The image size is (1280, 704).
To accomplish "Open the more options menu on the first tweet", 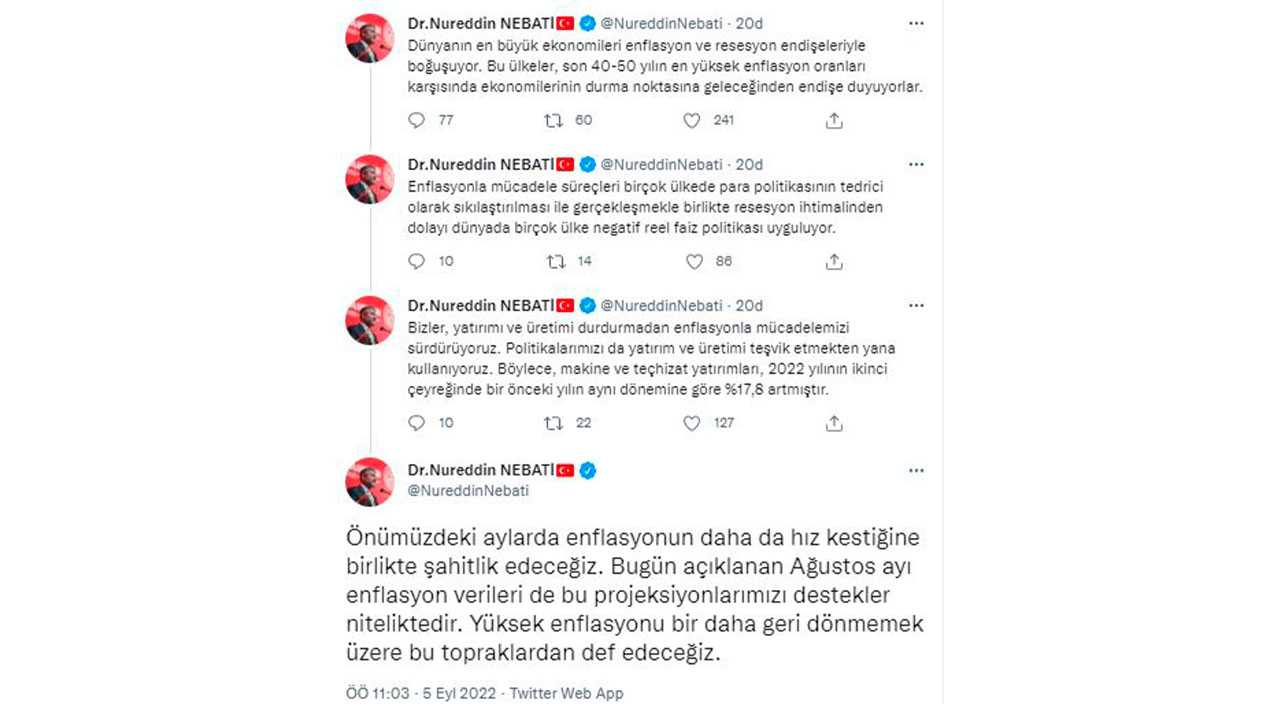I will click(x=915, y=22).
